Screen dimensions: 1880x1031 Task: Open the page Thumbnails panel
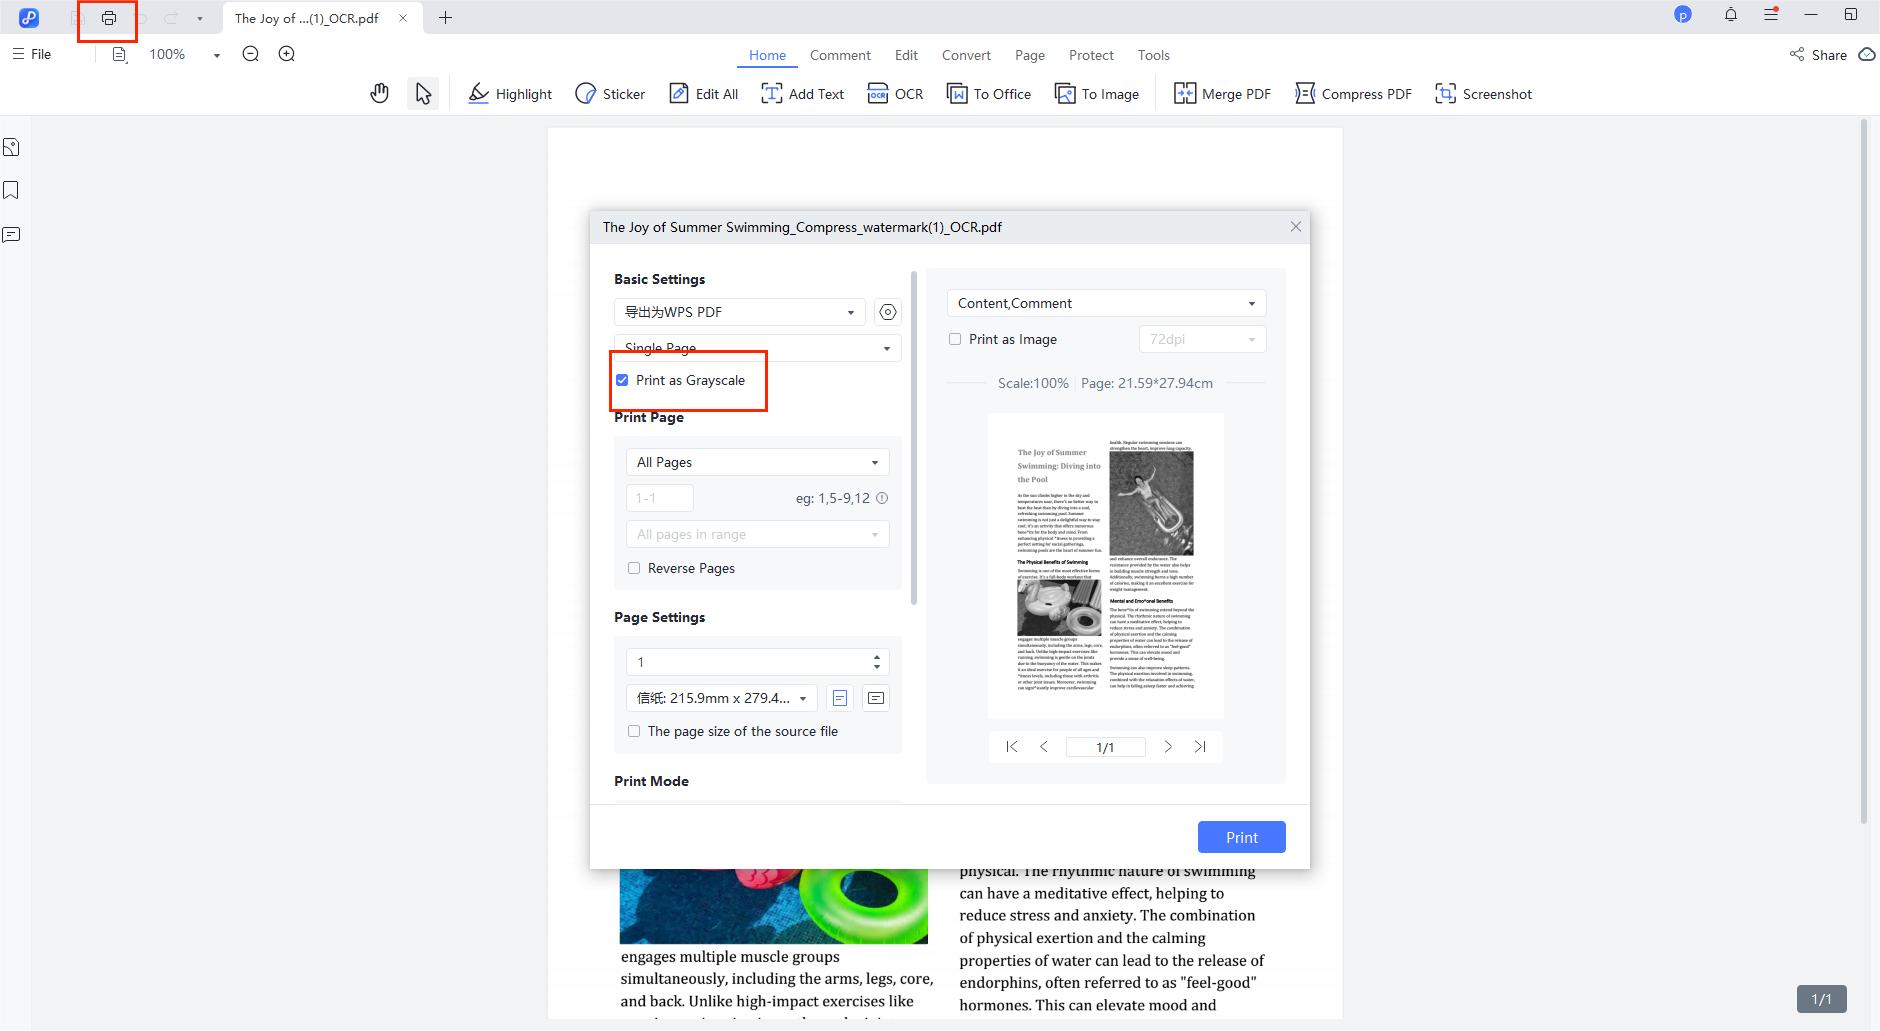click(11, 146)
